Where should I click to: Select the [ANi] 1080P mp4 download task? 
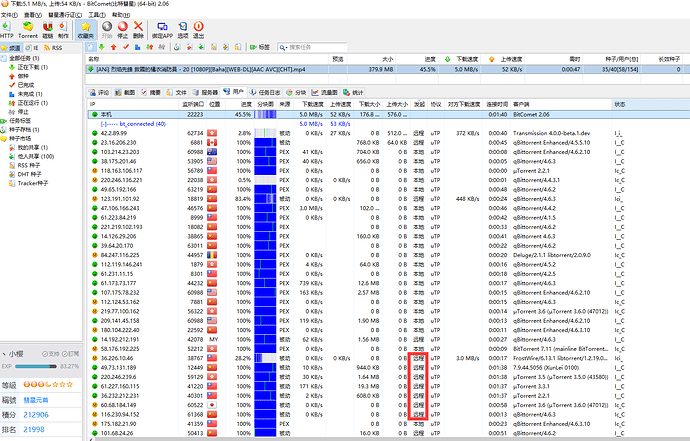(x=387, y=69)
